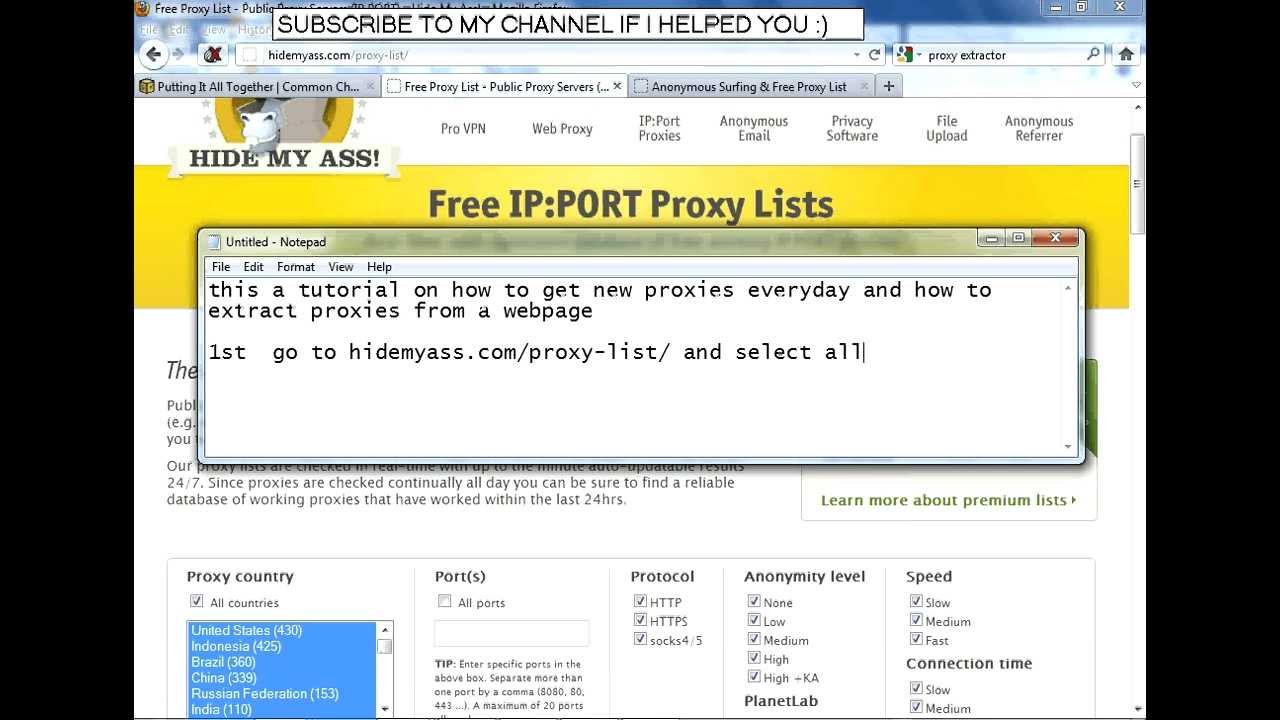This screenshot has height=720, width=1280.
Task: Open the address bar history dropdown arrow
Action: click(x=856, y=55)
